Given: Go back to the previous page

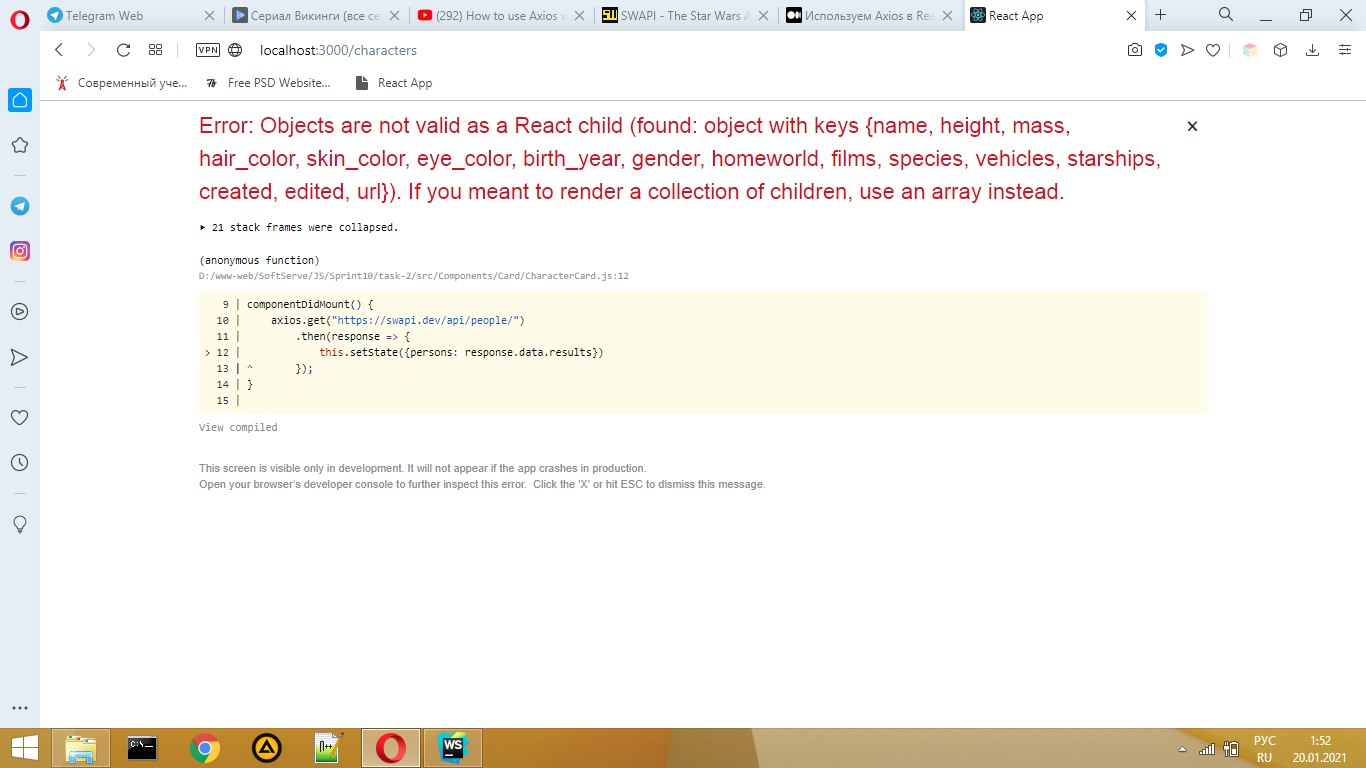Looking at the screenshot, I should pyautogui.click(x=59, y=50).
